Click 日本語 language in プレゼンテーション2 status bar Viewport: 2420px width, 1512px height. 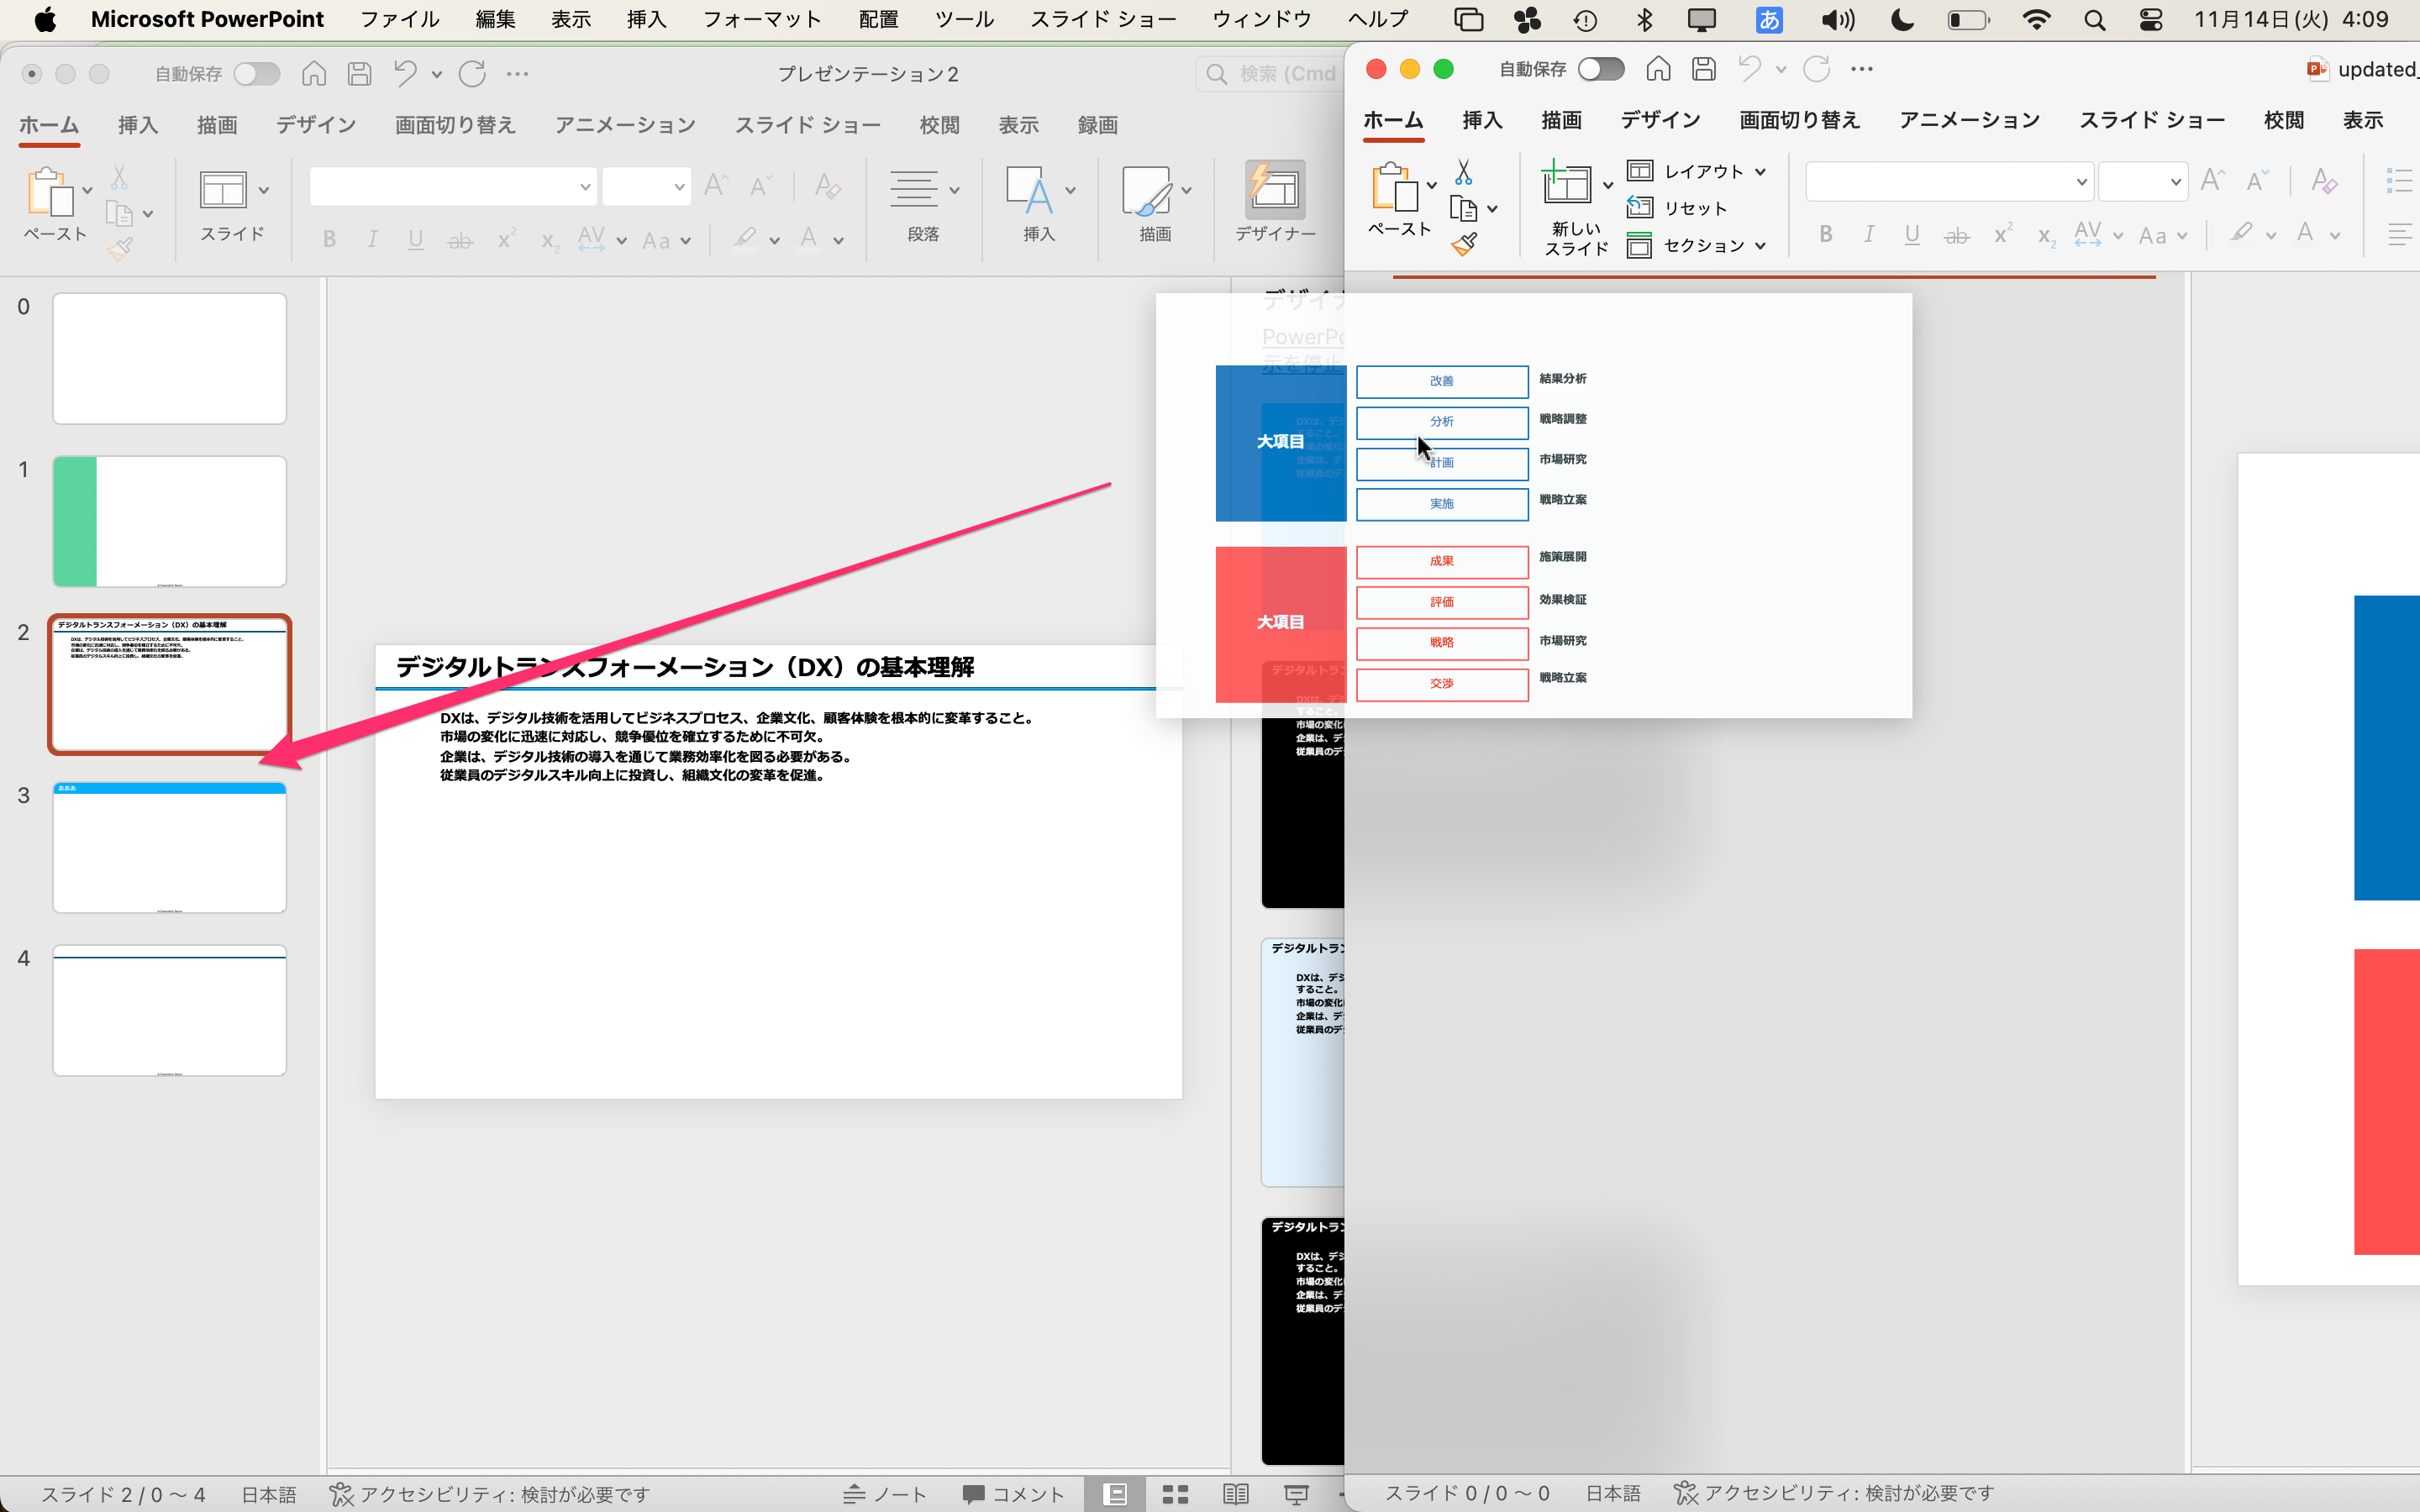tap(269, 1494)
